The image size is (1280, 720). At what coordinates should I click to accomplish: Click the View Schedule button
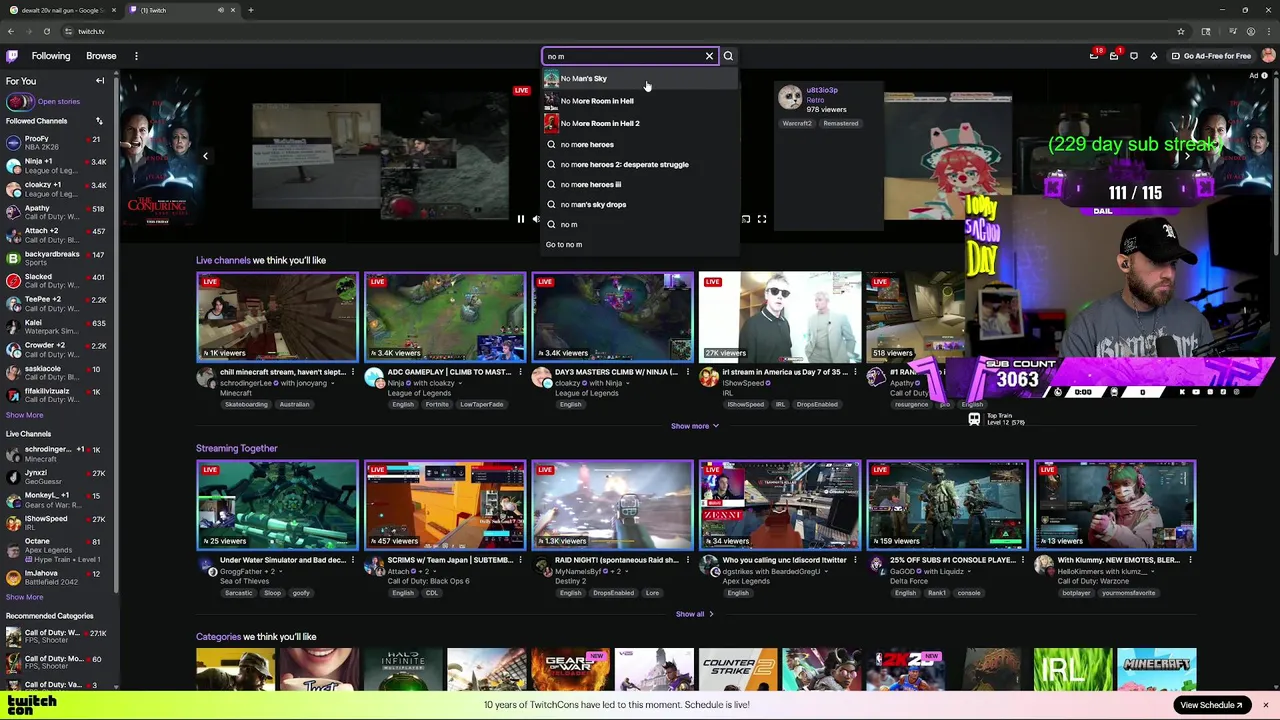click(1211, 705)
